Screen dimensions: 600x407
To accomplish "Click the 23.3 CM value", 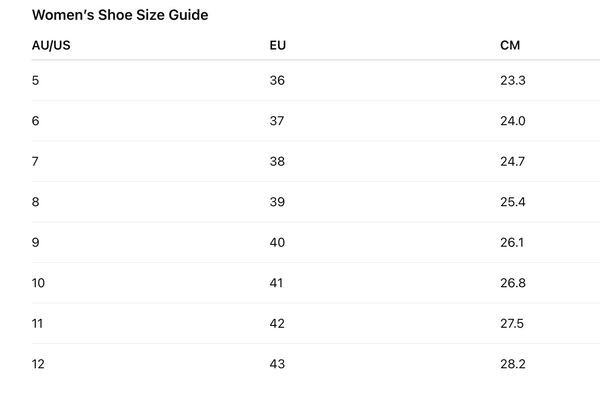I will point(513,80).
